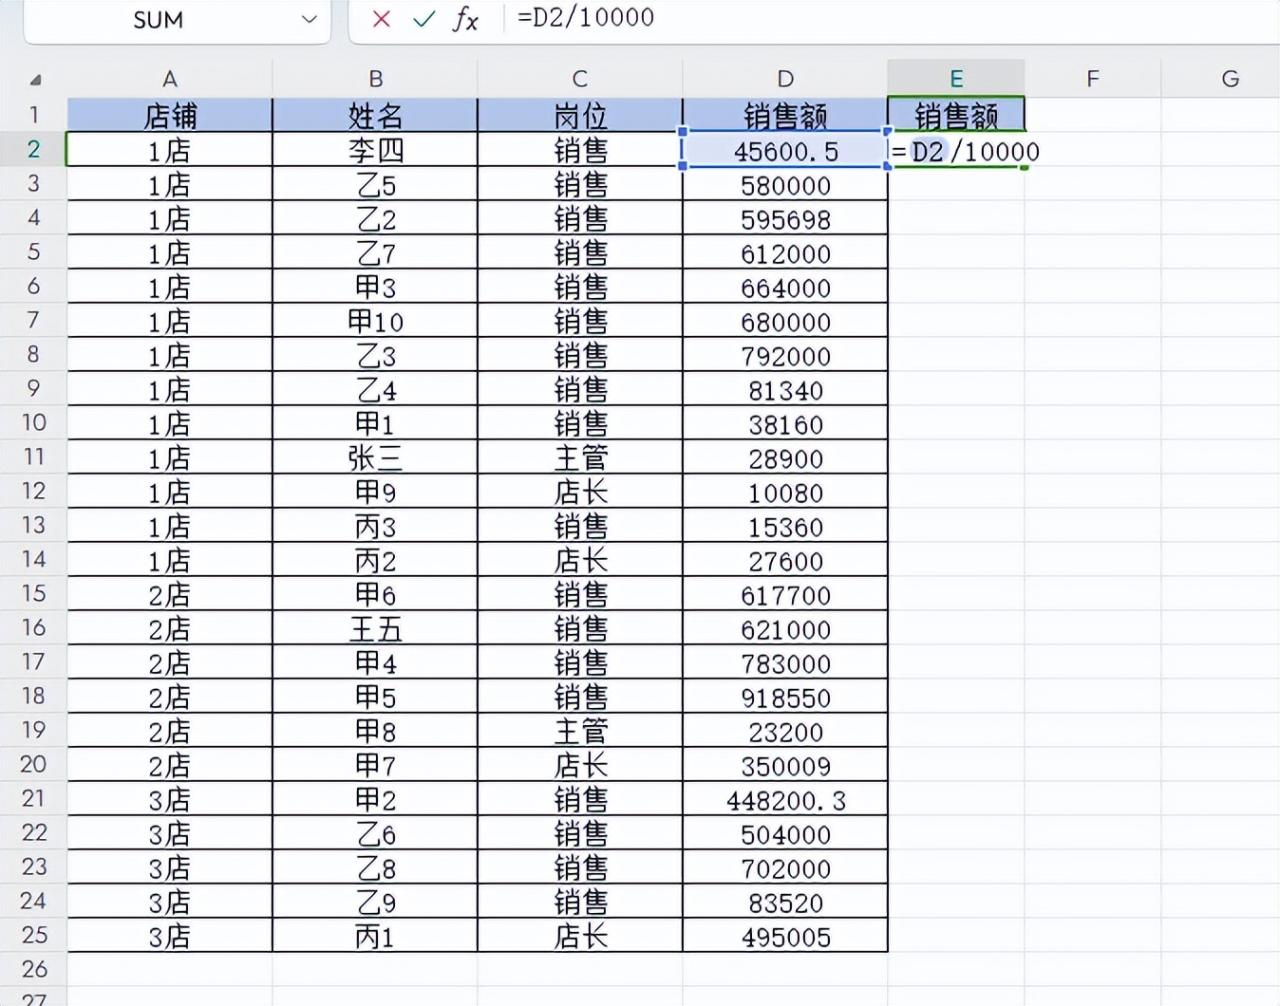
Task: Select the cell with 783000
Action: (785, 662)
